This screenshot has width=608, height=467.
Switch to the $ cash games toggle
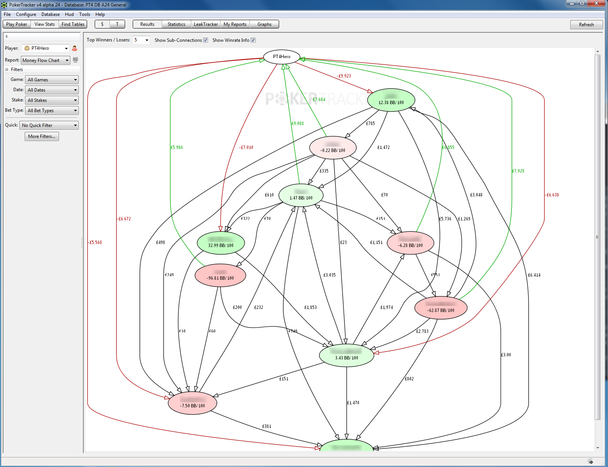102,24
